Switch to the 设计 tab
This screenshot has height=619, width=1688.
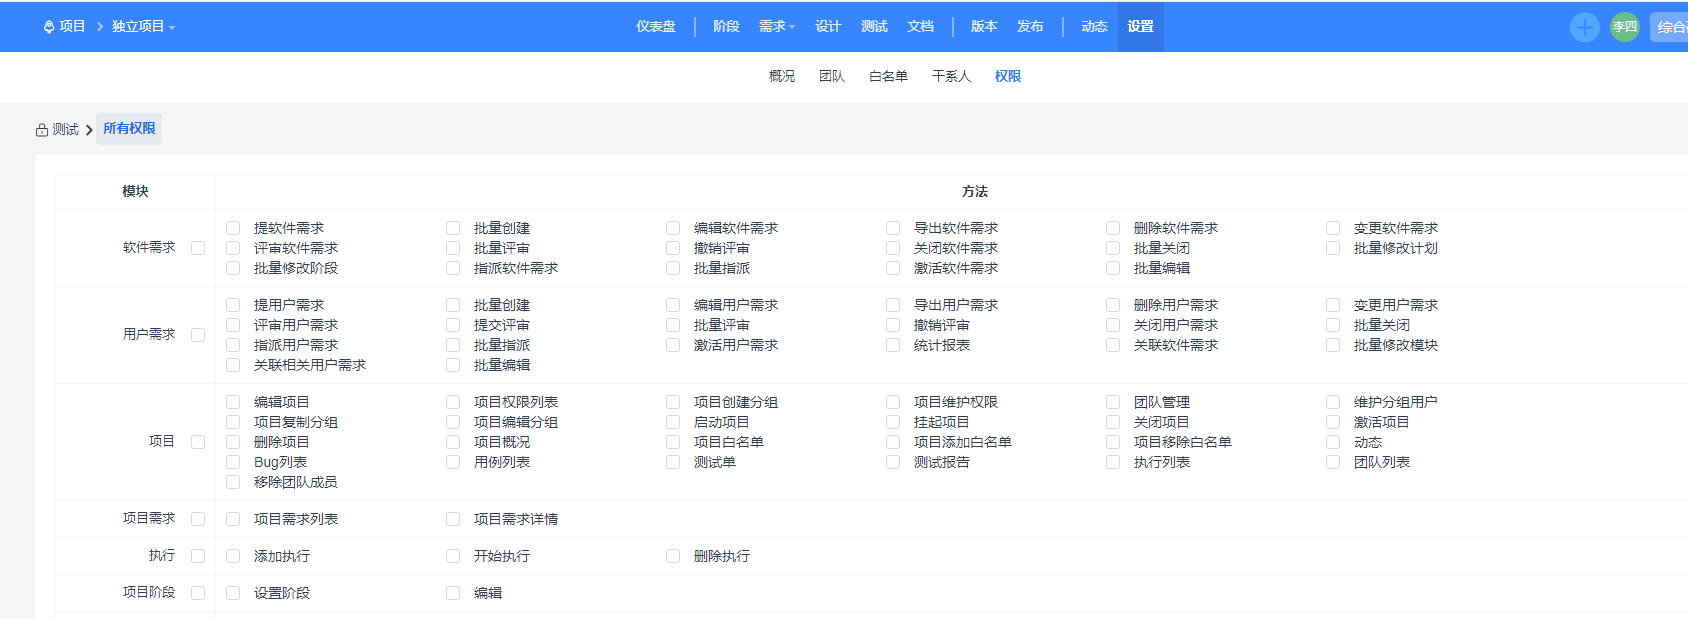828,27
